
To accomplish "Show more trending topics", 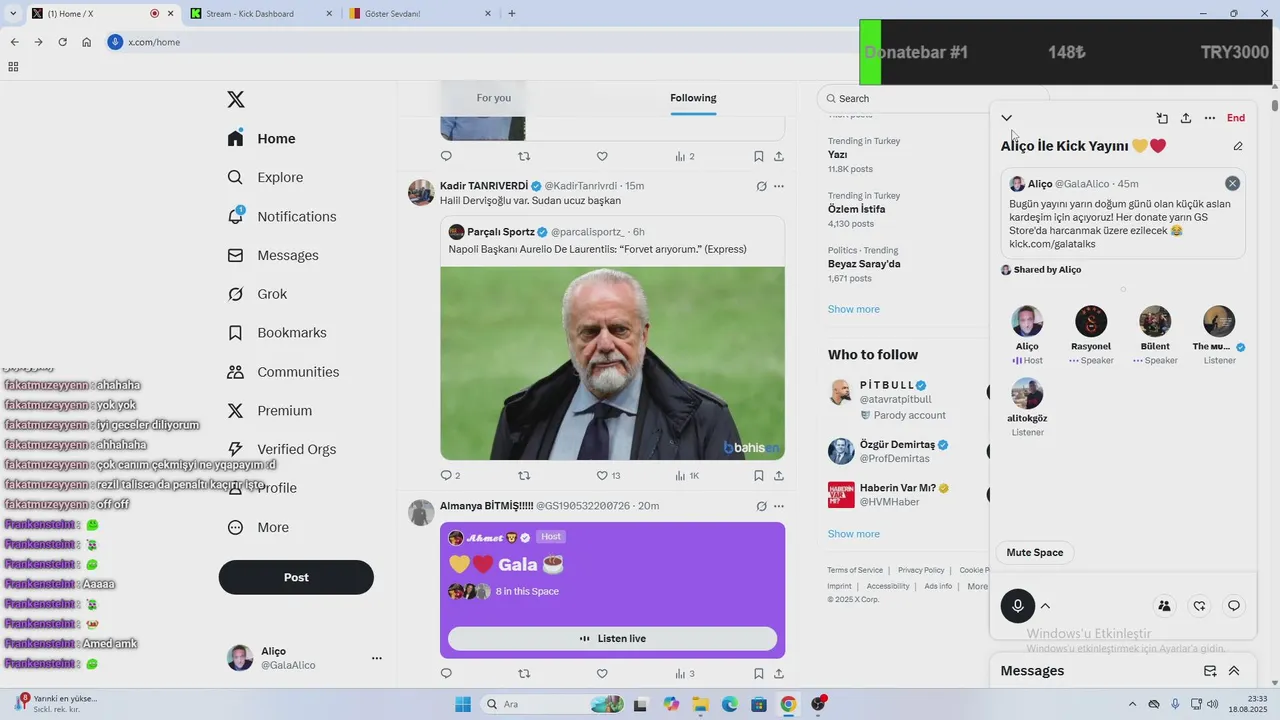I will point(854,309).
